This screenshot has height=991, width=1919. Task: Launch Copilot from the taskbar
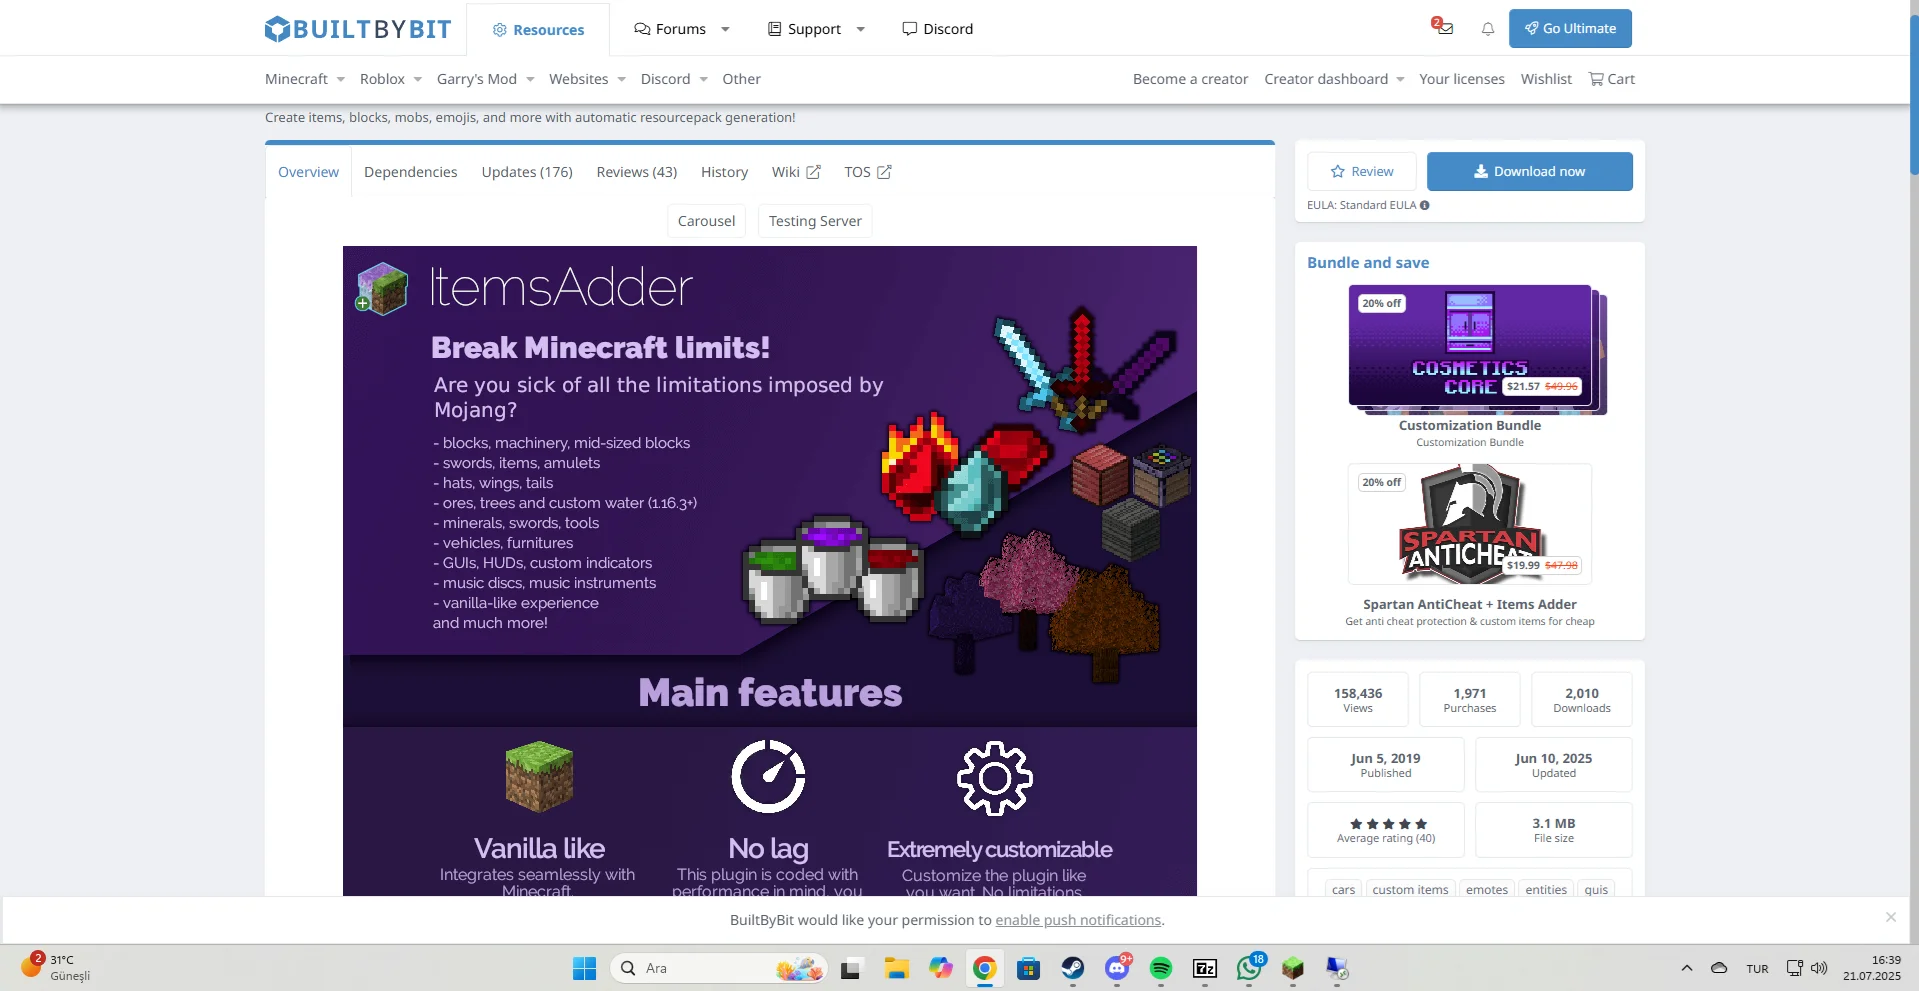tap(941, 968)
